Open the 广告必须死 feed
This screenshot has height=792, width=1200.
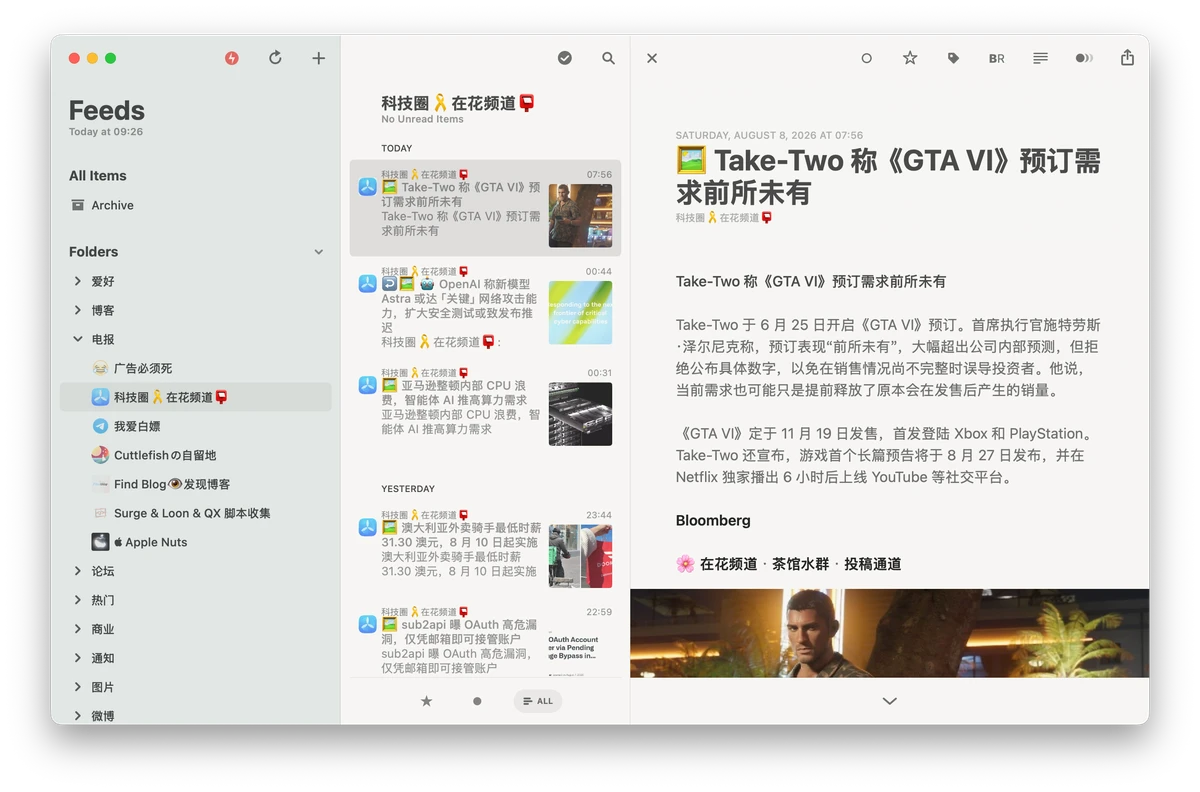click(x=195, y=368)
